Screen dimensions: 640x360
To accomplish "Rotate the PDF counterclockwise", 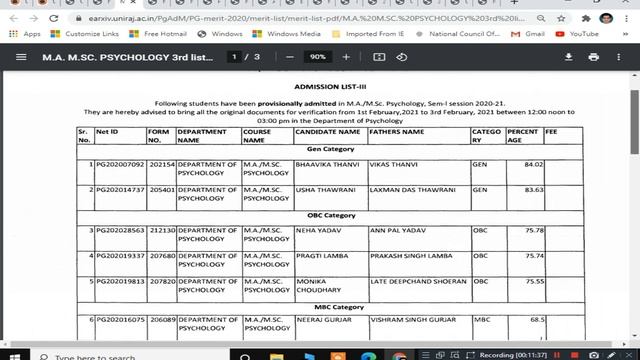I will tap(402, 57).
